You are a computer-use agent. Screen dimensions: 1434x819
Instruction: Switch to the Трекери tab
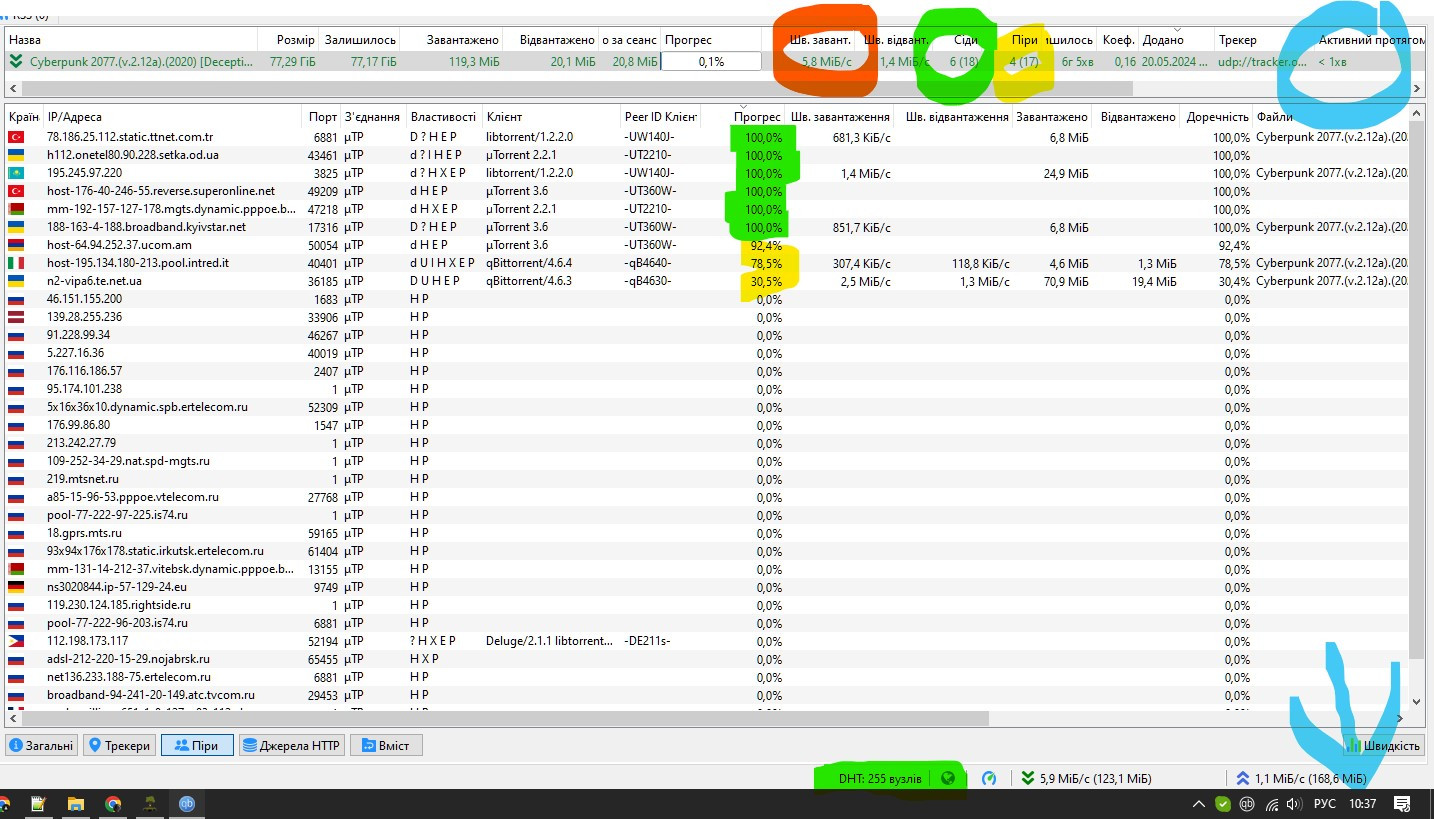(x=119, y=745)
